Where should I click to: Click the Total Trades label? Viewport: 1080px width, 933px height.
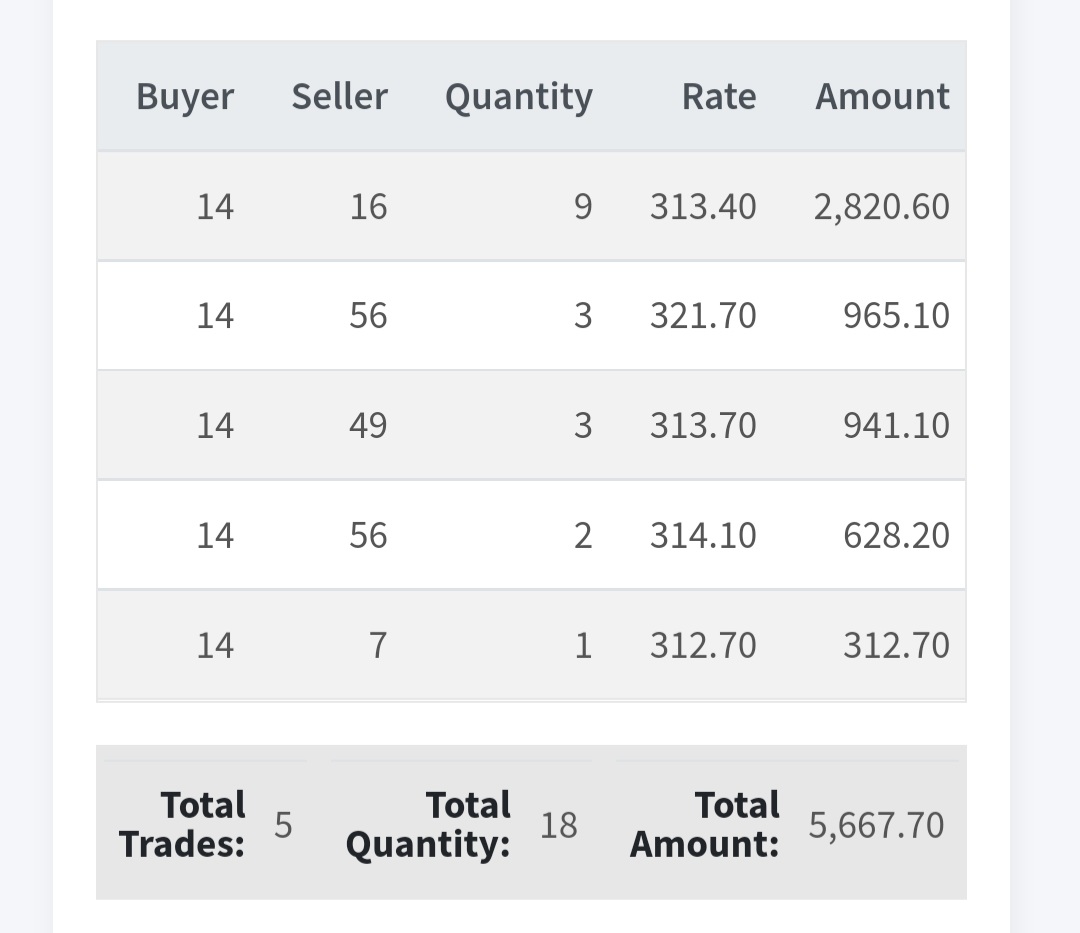[x=182, y=824]
